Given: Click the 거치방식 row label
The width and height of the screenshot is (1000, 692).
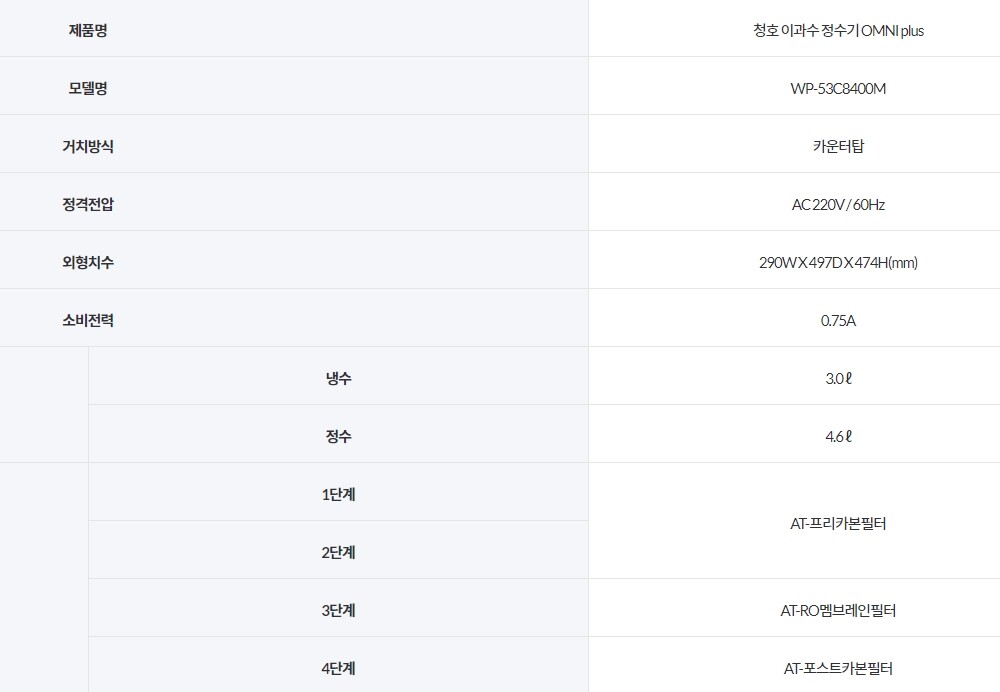Looking at the screenshot, I should [x=88, y=146].
